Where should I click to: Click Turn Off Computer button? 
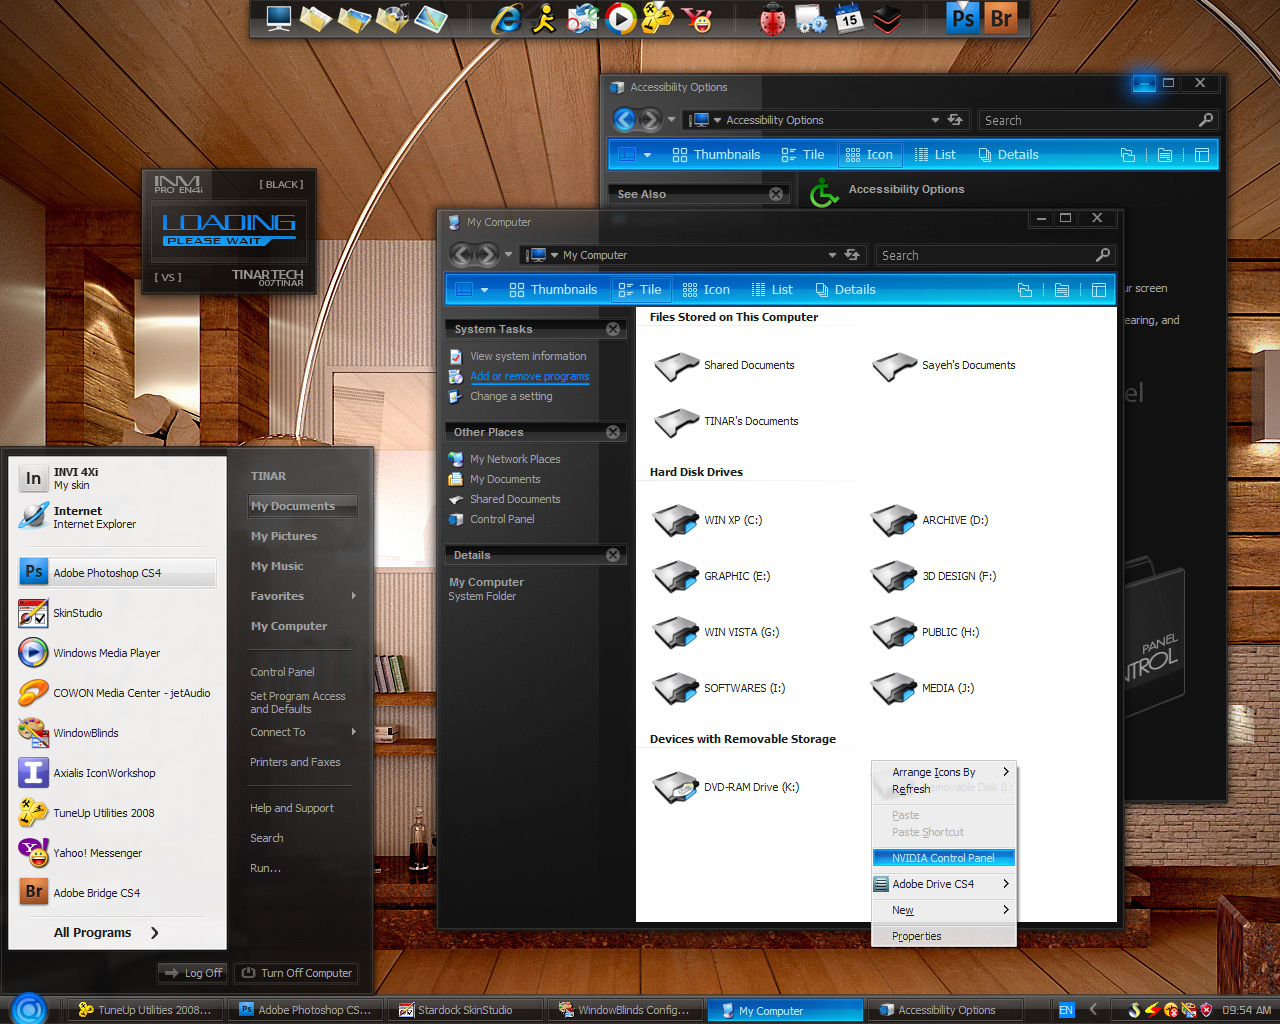[x=296, y=973]
